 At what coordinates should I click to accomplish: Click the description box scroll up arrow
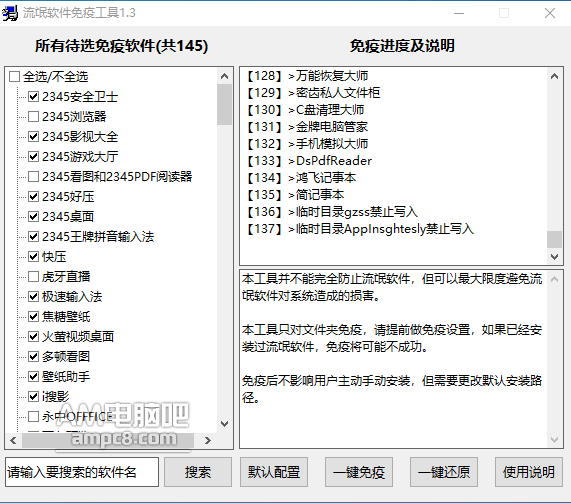554,279
